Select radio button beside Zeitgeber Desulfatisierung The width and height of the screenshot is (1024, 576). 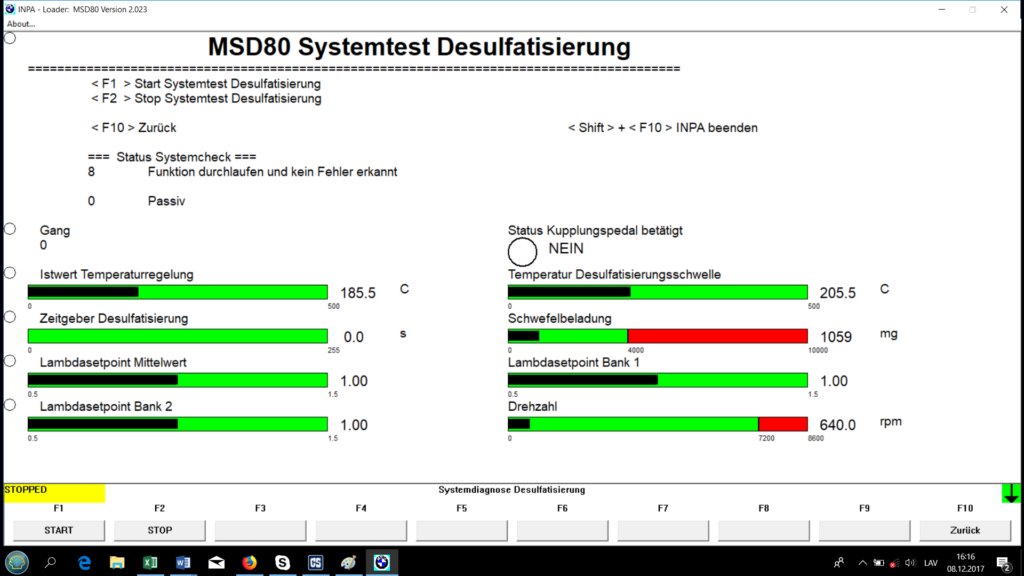10,317
